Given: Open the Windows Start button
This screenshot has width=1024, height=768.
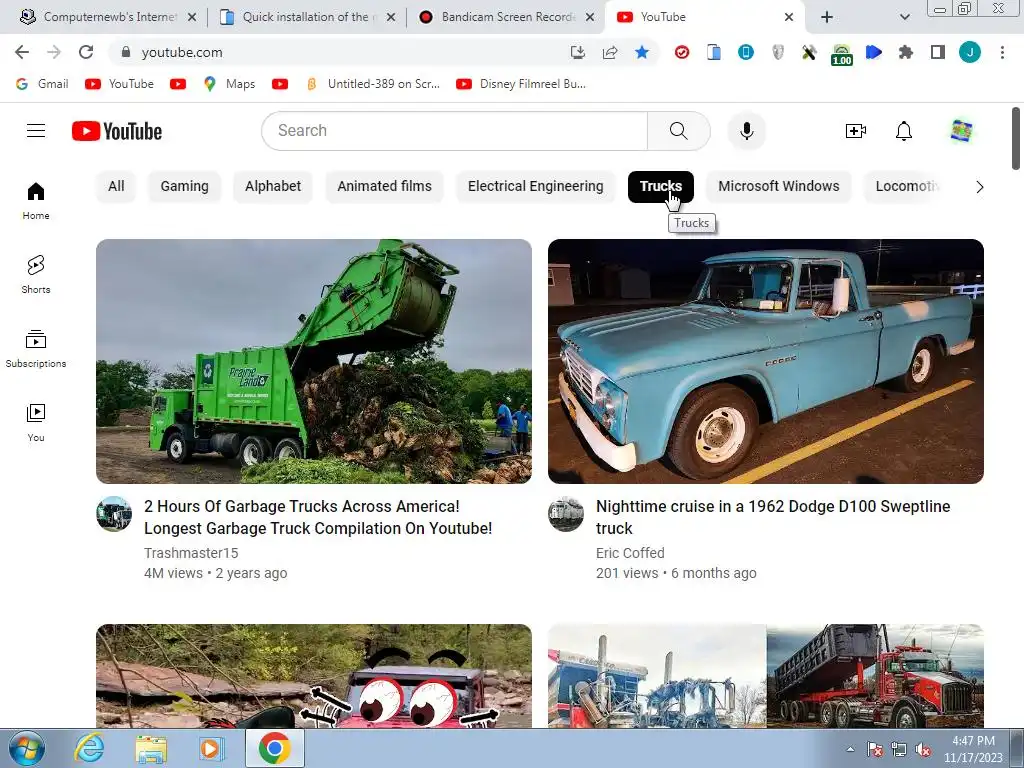Looking at the screenshot, I should point(26,749).
